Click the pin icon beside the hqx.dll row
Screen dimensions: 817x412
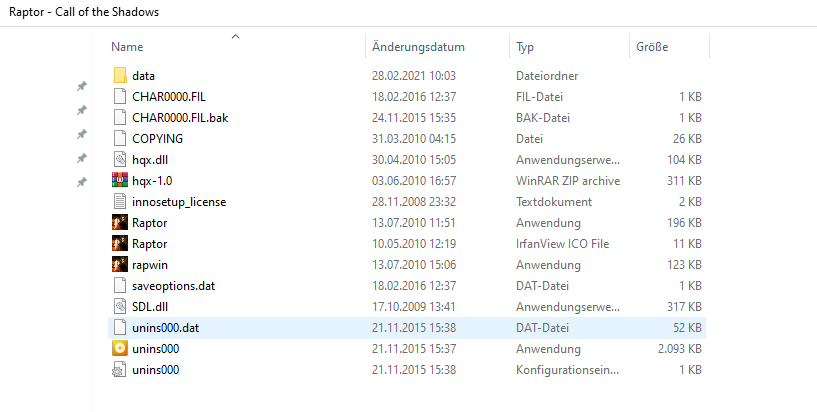82,158
